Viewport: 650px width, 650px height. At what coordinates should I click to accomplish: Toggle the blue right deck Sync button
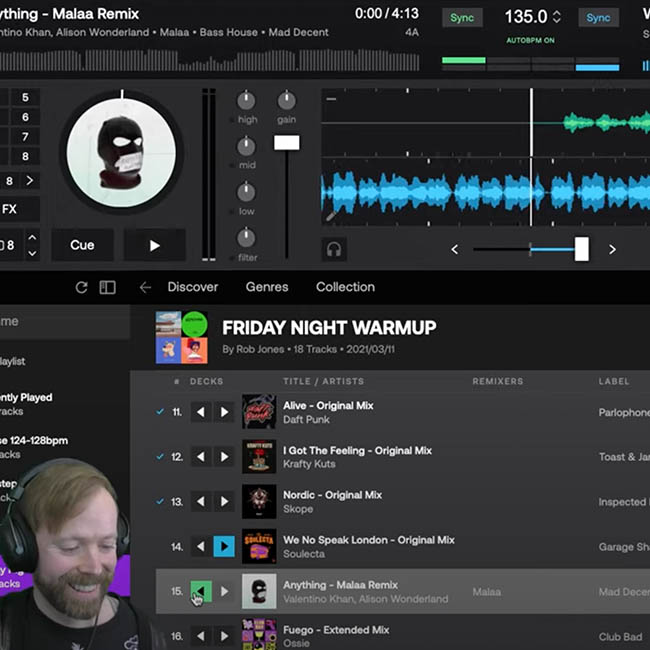point(598,18)
